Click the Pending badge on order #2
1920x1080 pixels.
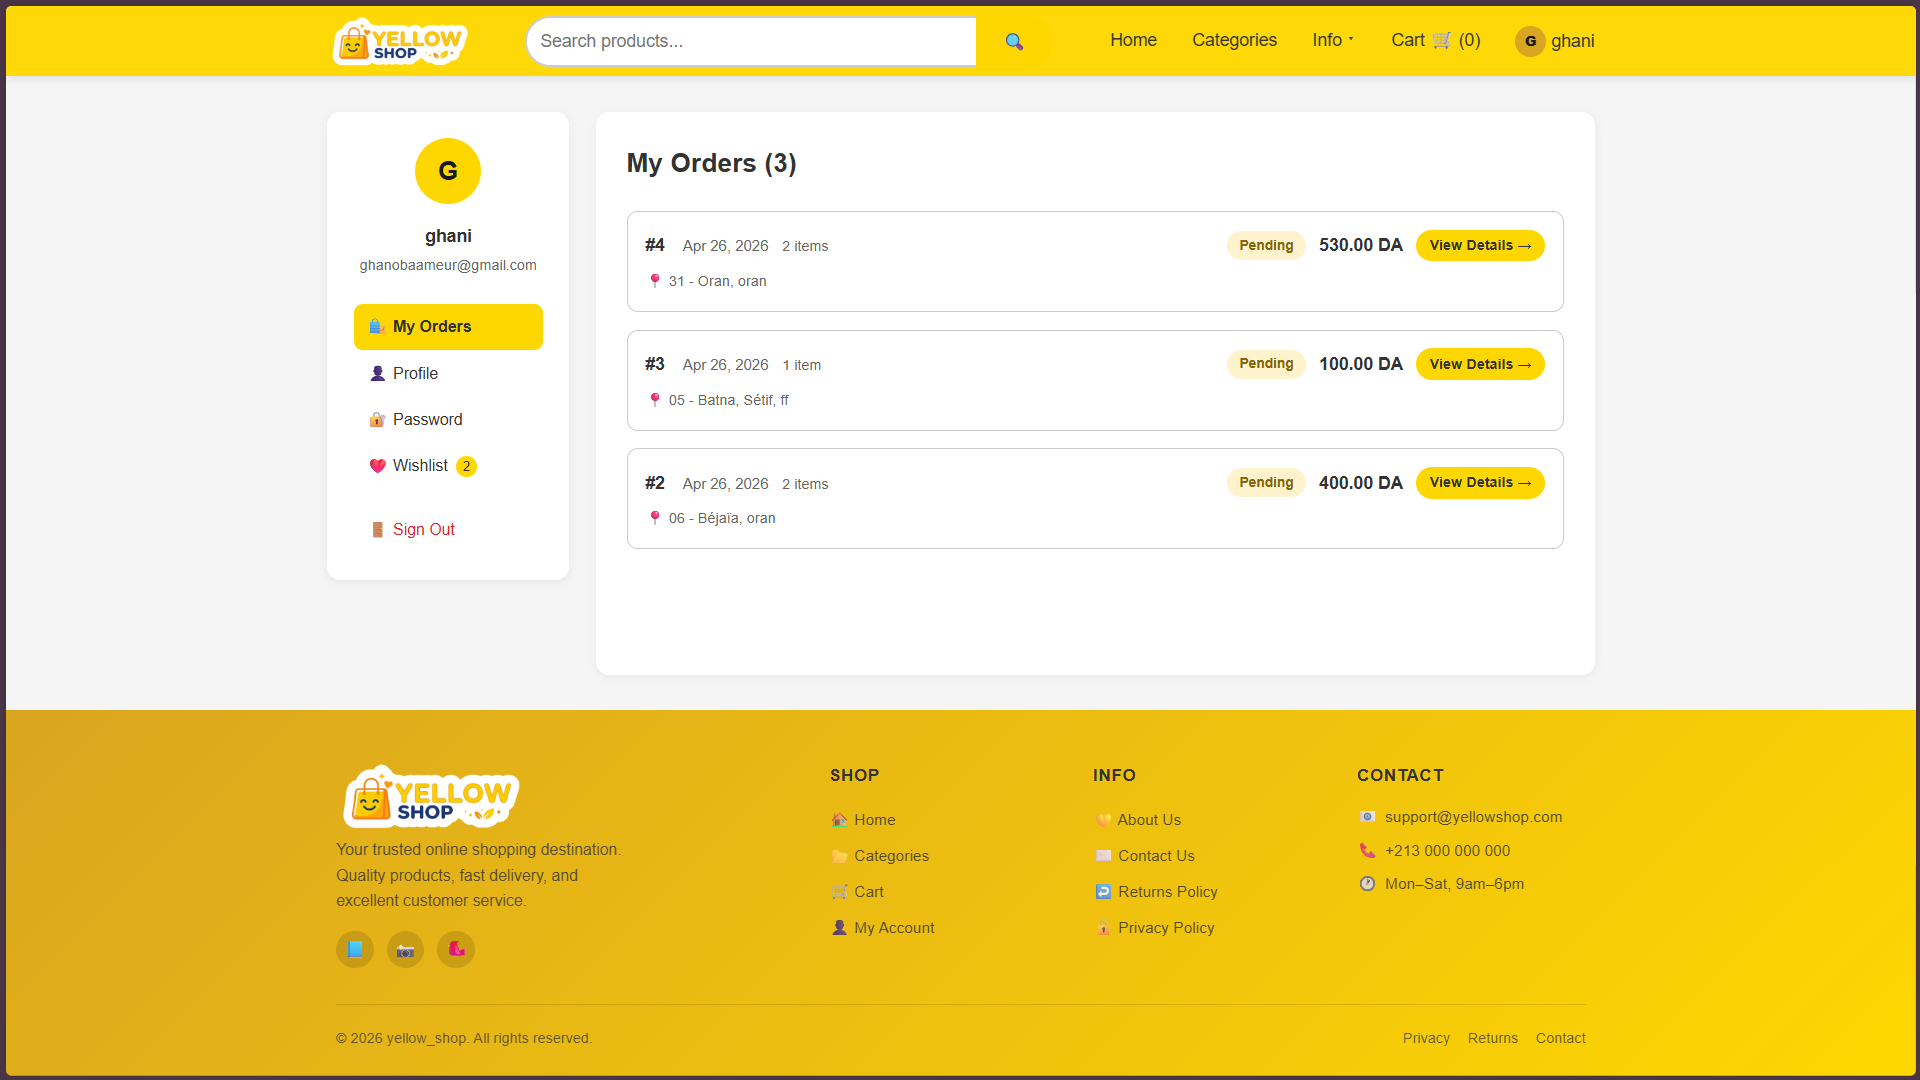(1266, 483)
